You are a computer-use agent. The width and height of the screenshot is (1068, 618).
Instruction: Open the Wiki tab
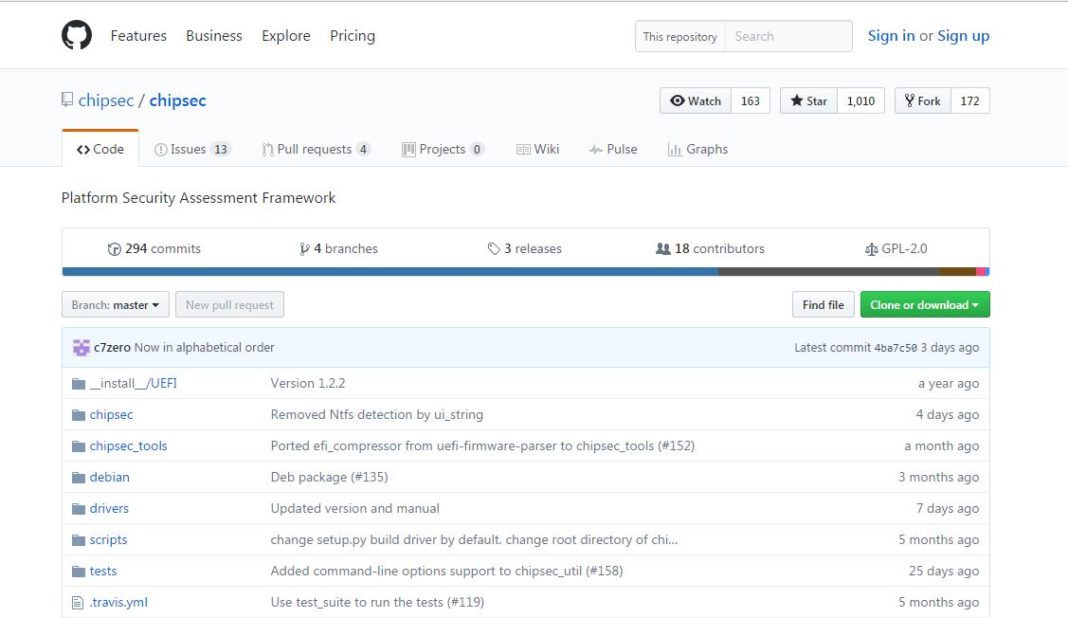click(x=538, y=149)
